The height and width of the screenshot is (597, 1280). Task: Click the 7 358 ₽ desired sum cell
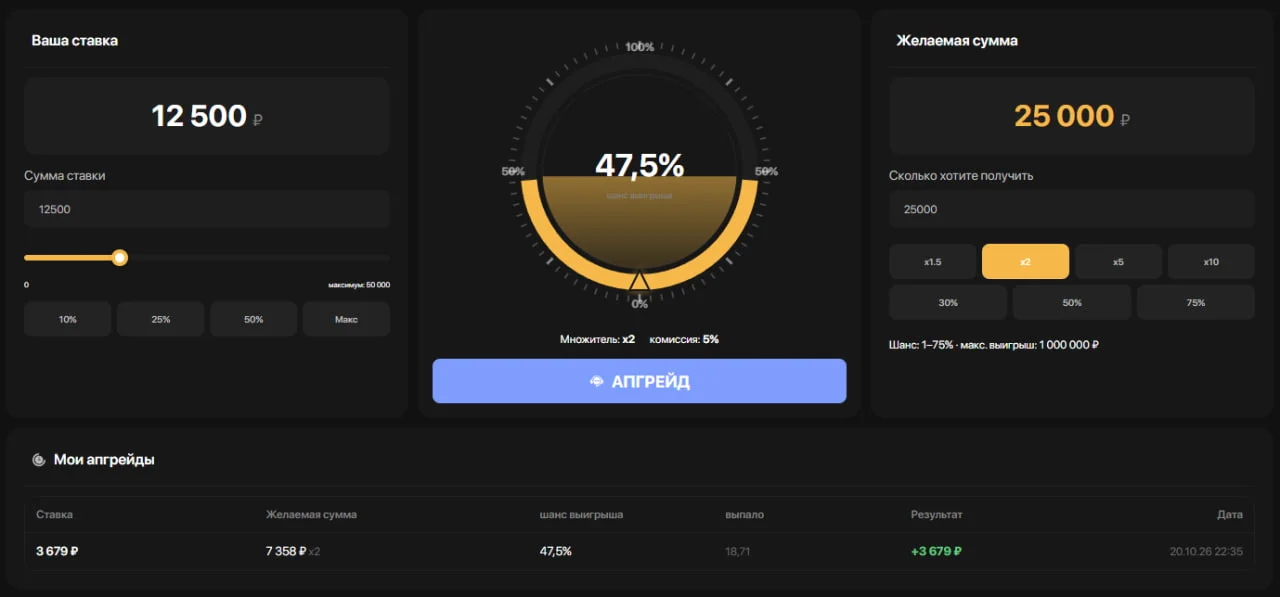(293, 551)
